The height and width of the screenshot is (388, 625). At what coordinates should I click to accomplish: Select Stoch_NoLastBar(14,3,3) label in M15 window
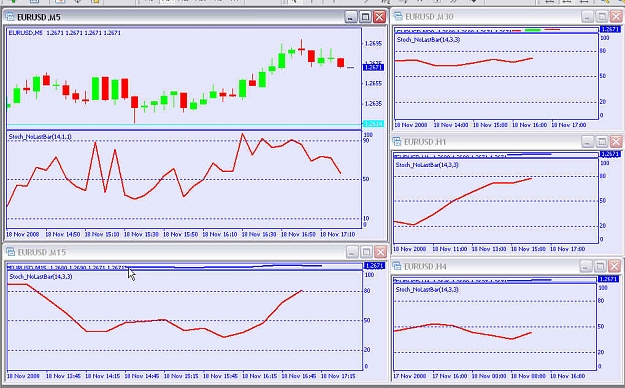click(41, 276)
